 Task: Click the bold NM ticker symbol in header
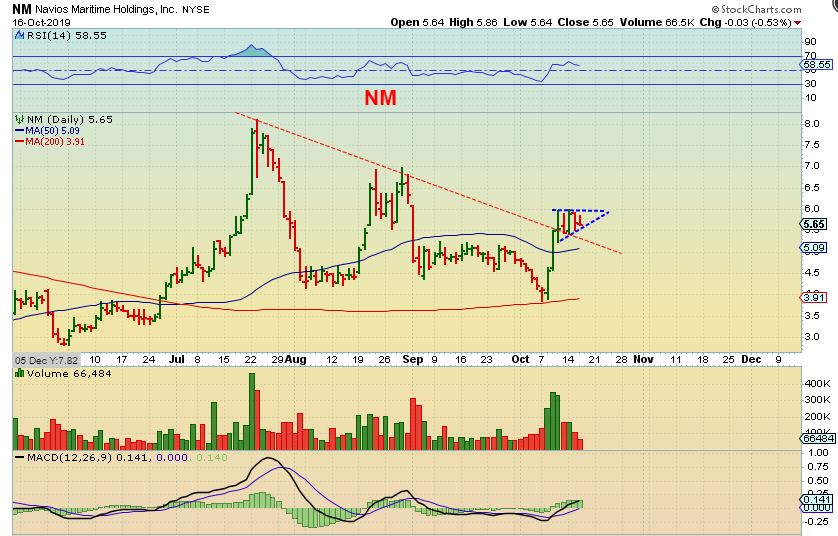pos(22,9)
